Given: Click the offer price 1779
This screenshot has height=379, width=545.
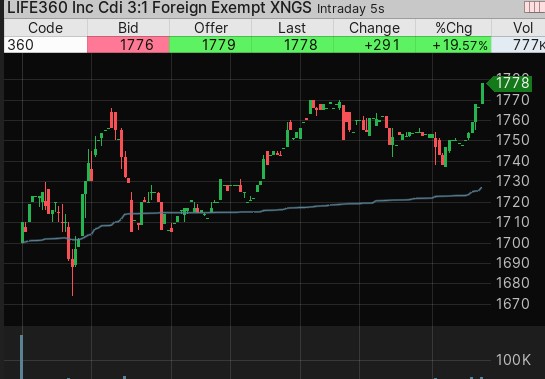Looking at the screenshot, I should 210,45.
